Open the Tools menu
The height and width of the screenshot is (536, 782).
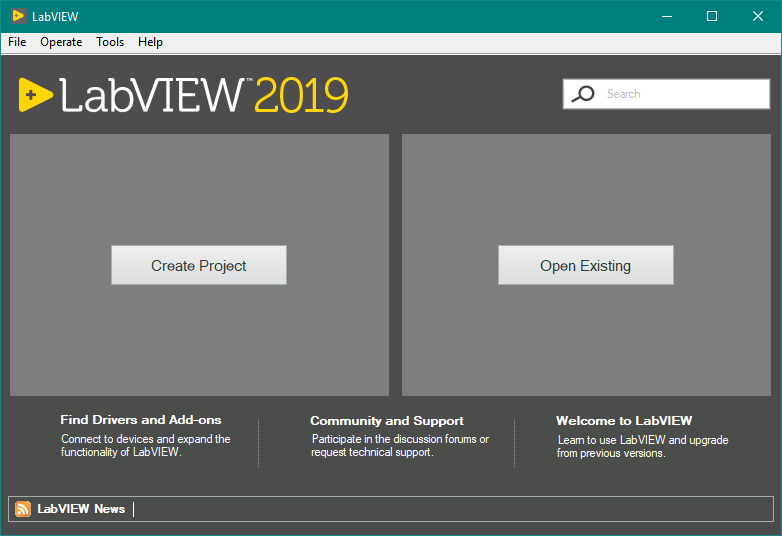[110, 42]
